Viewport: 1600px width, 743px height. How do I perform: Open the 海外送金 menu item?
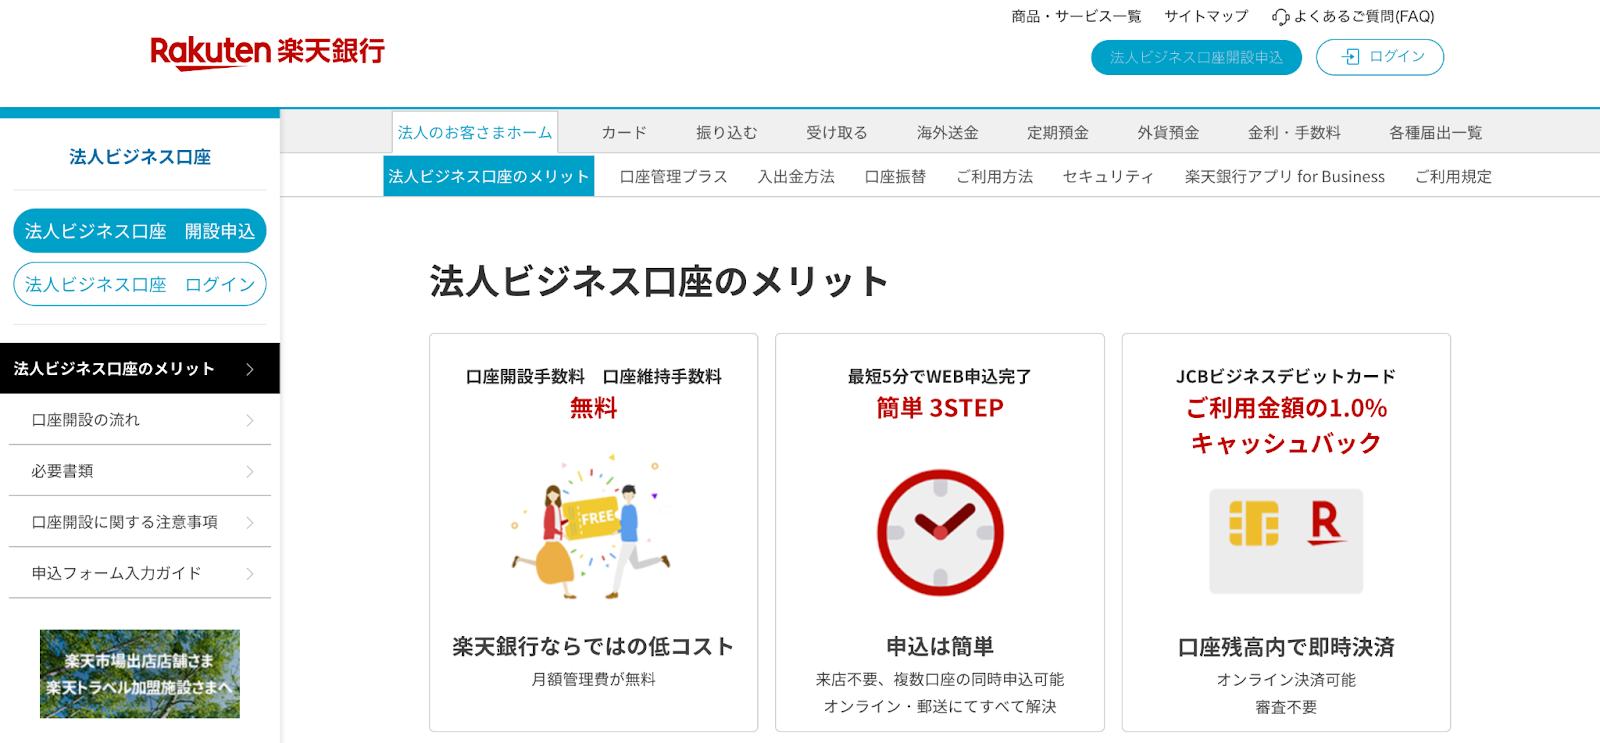(948, 132)
